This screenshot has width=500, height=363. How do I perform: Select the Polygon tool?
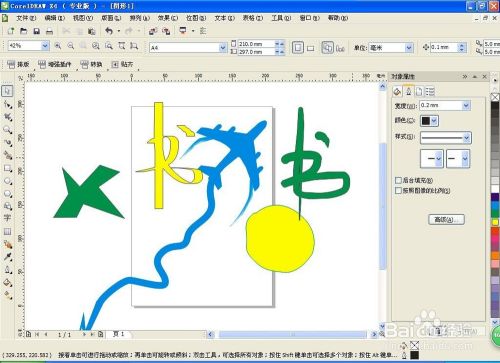[x=8, y=194]
